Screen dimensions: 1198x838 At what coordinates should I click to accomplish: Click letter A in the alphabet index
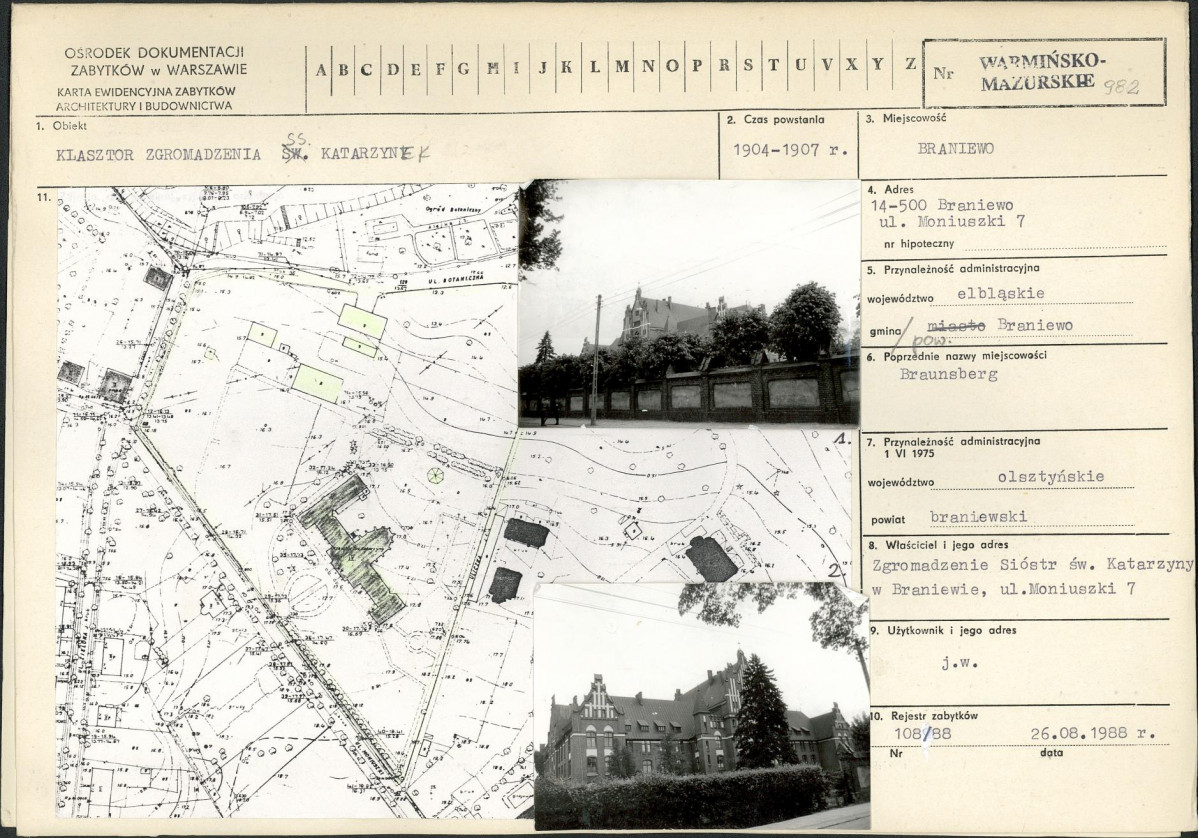(x=321, y=69)
